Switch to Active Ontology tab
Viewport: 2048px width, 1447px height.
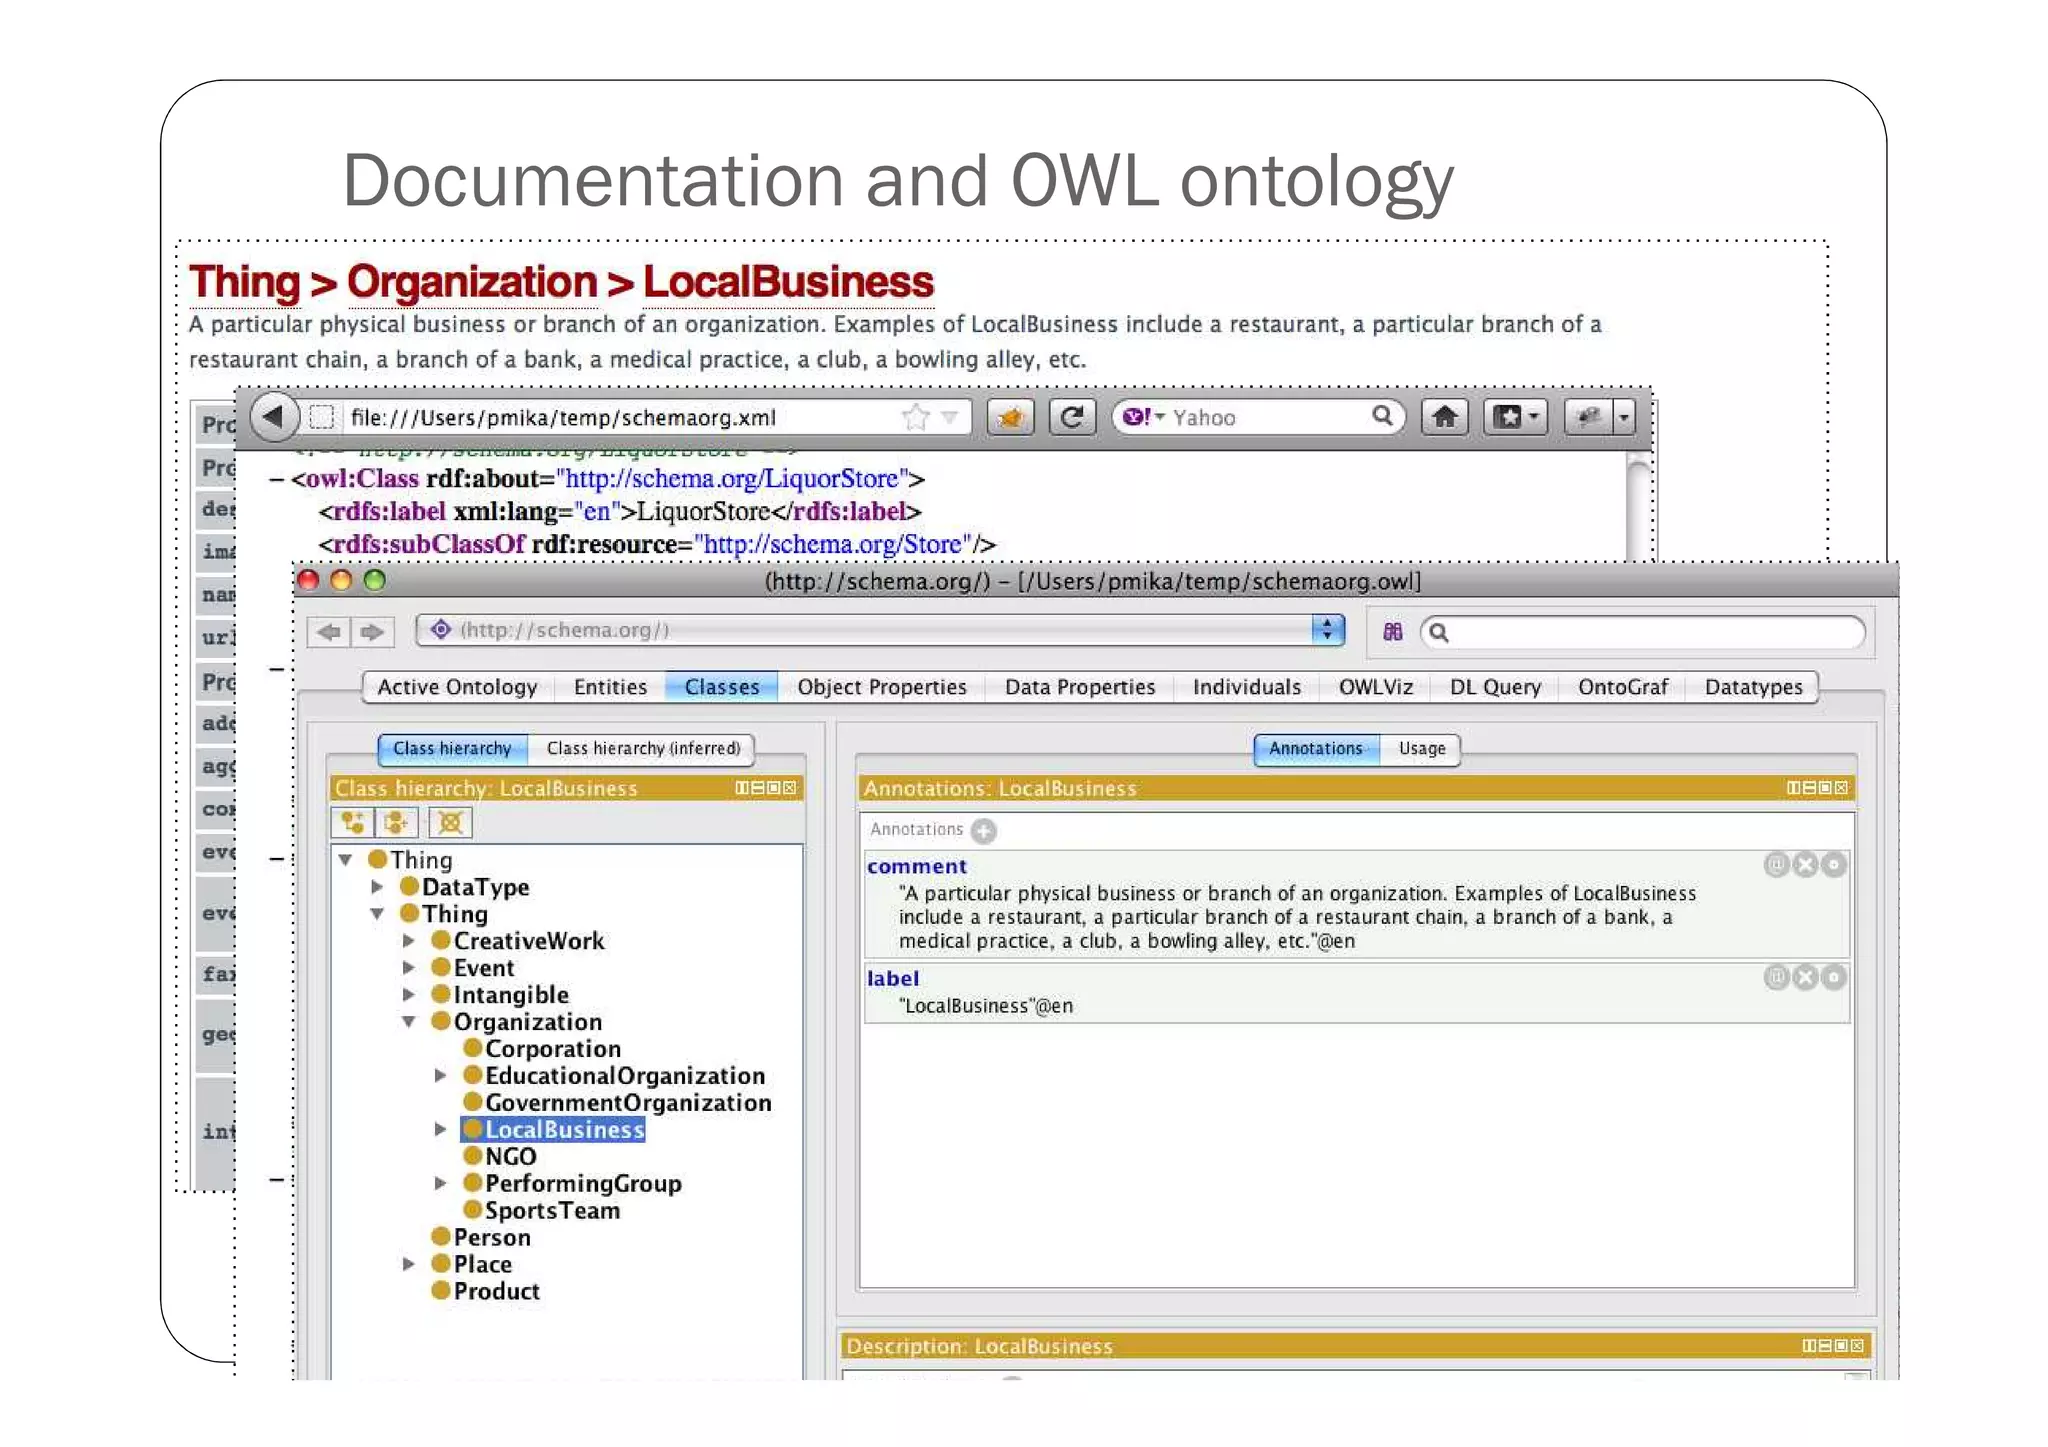point(457,687)
